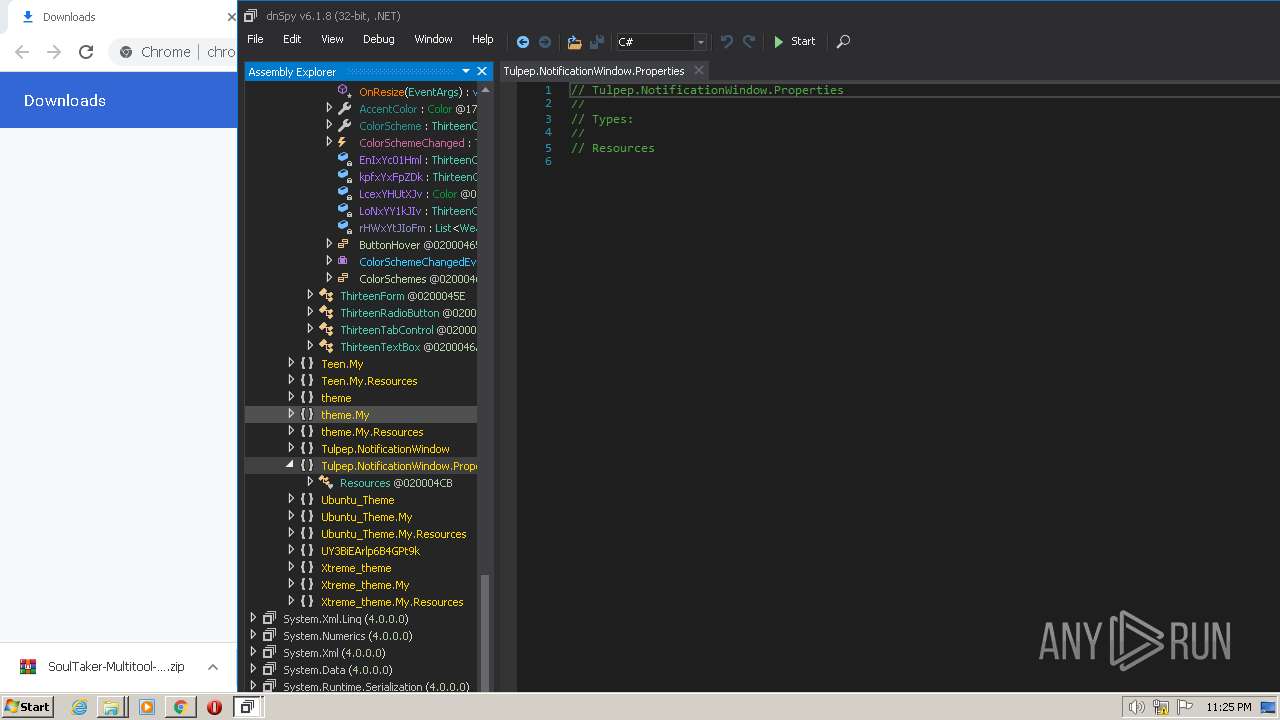Expand the Ubuntu_Theme namespace
The image size is (1280, 720).
click(291, 499)
